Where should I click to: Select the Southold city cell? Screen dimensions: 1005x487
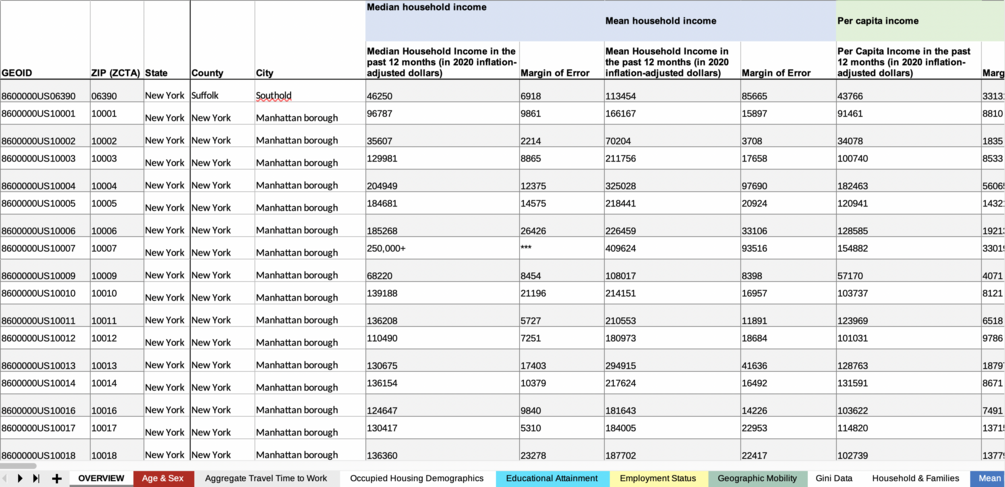pyautogui.click(x=310, y=91)
